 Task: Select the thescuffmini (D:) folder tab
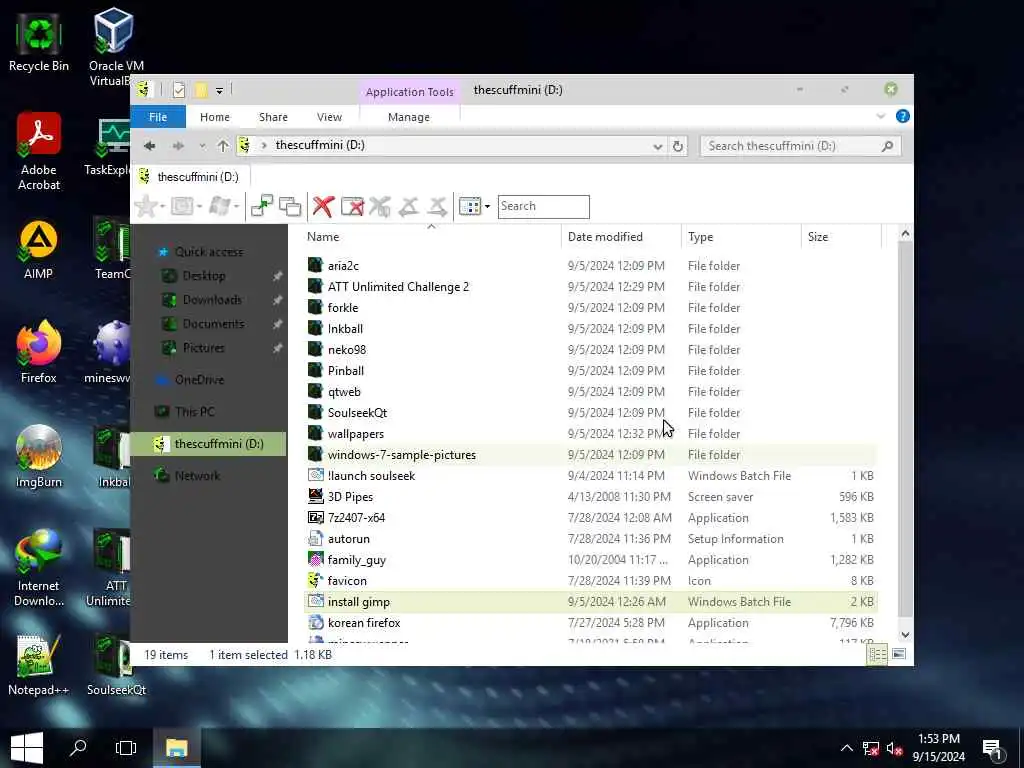(190, 176)
